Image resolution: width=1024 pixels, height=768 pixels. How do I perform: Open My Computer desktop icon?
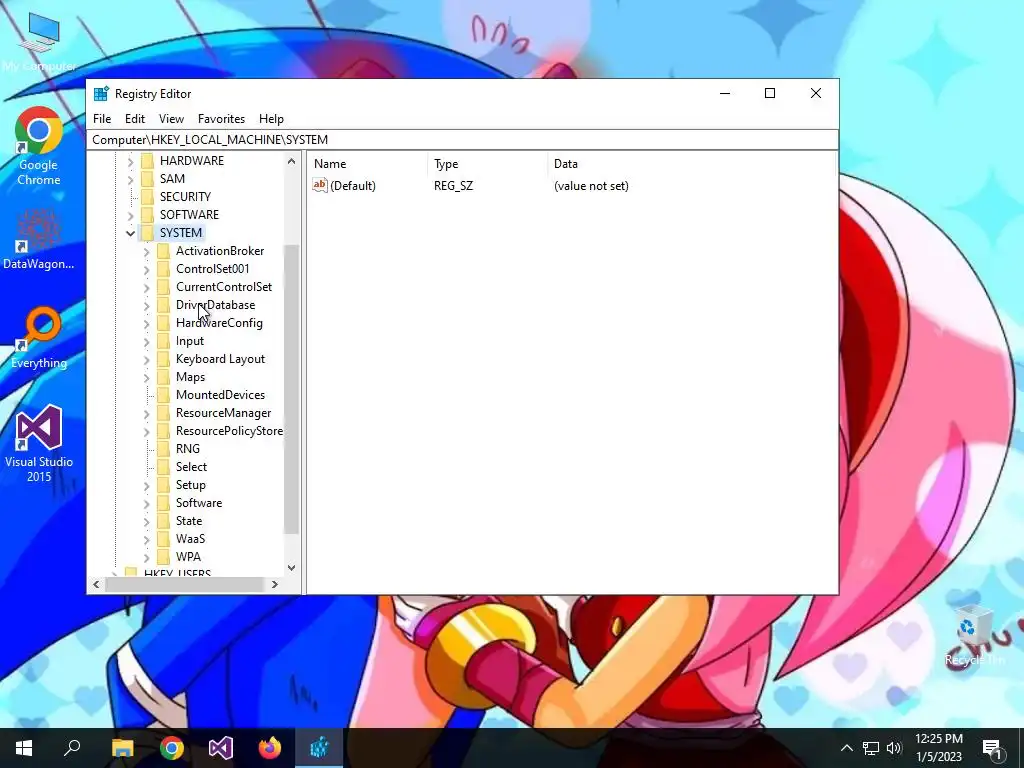click(x=39, y=44)
